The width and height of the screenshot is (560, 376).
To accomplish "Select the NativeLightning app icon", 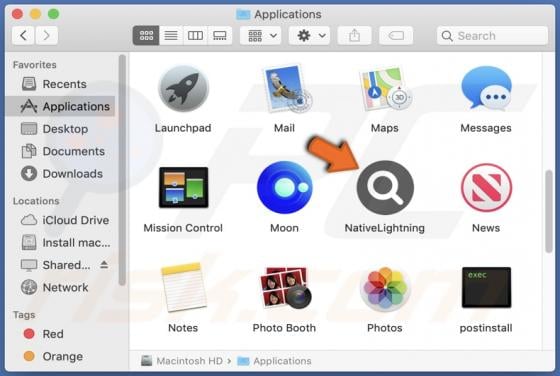I will [x=385, y=187].
